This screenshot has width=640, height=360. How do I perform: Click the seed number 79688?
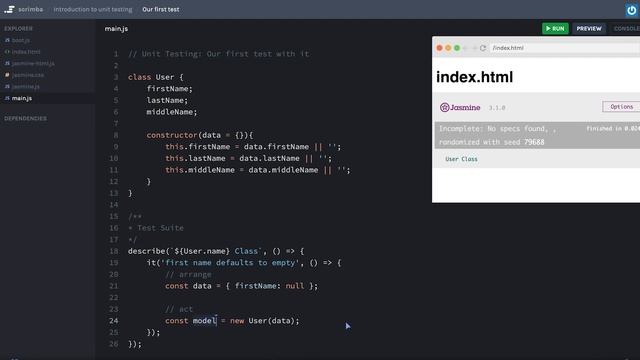(x=534, y=142)
